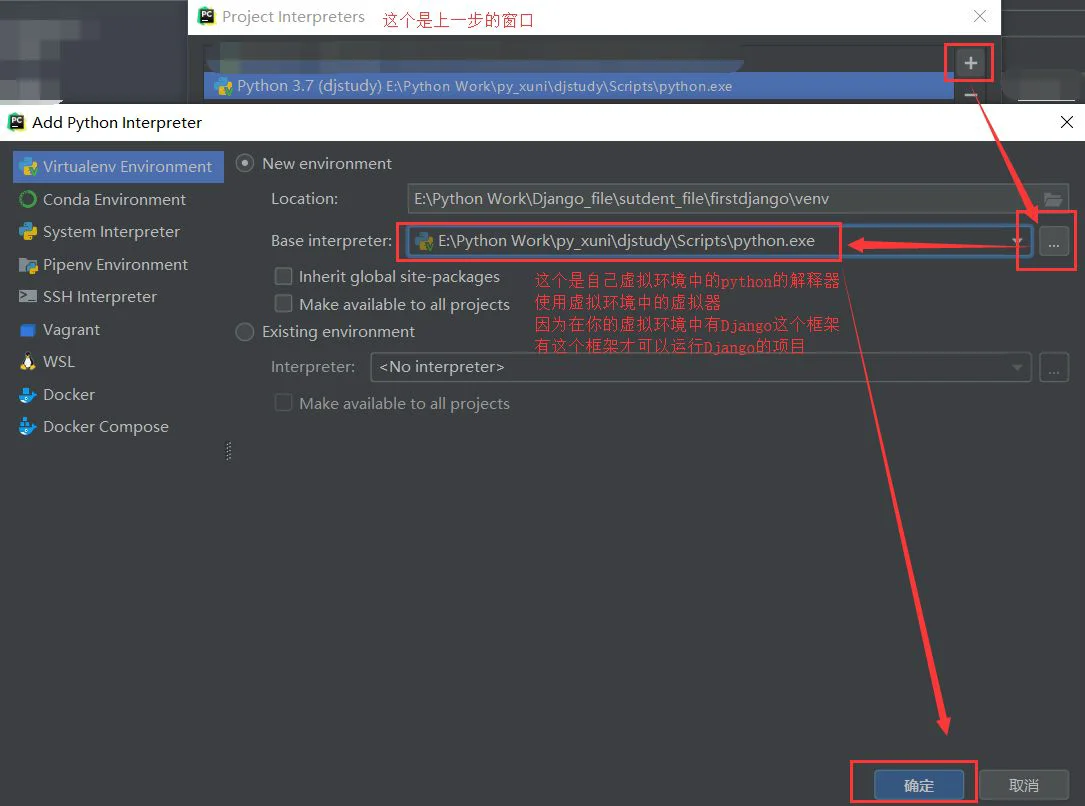1085x806 pixels.
Task: Click PyCharm icon in Project Interpreters title
Action: click(x=206, y=16)
